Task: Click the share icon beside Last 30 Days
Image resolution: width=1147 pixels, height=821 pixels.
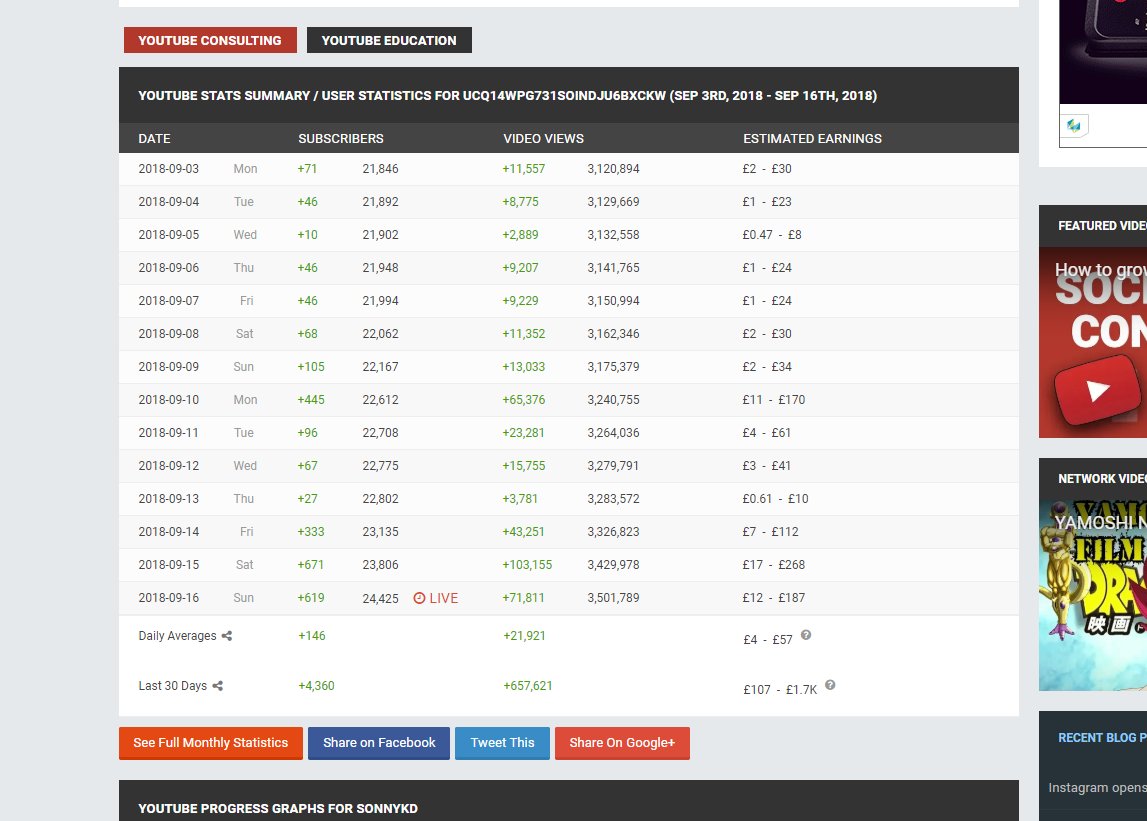Action: point(217,686)
